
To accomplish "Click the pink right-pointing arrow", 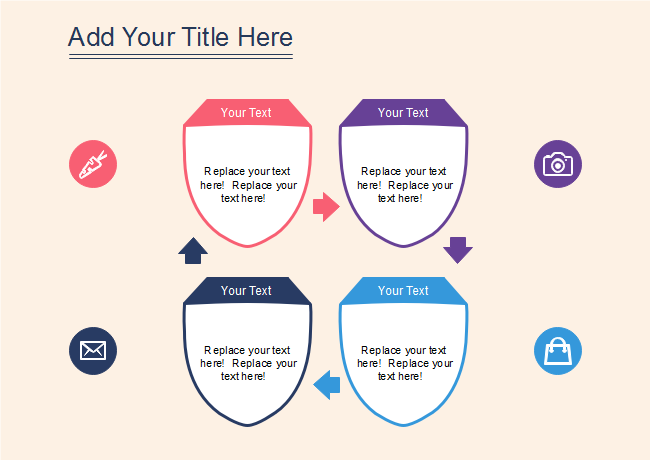I will pyautogui.click(x=326, y=207).
